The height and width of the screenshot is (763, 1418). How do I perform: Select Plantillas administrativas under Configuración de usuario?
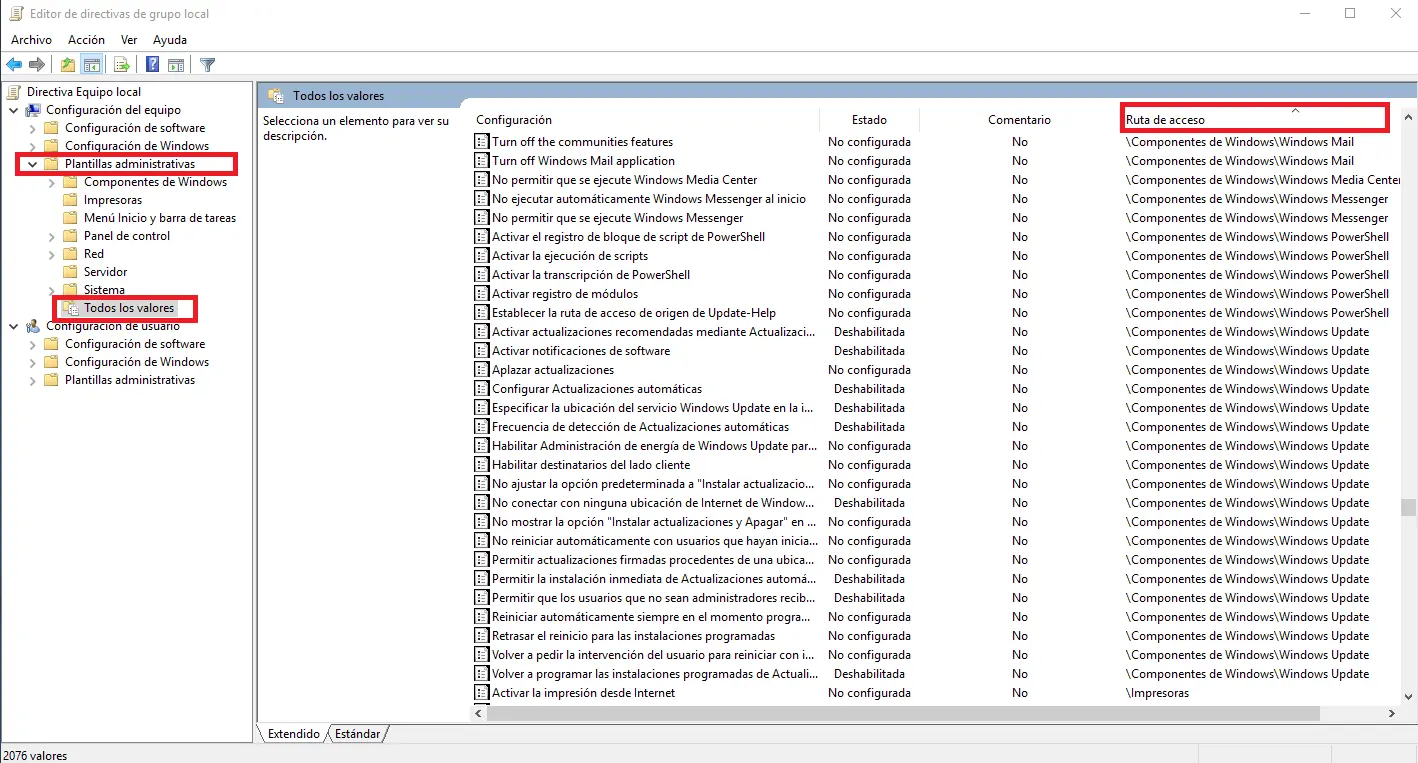point(130,380)
